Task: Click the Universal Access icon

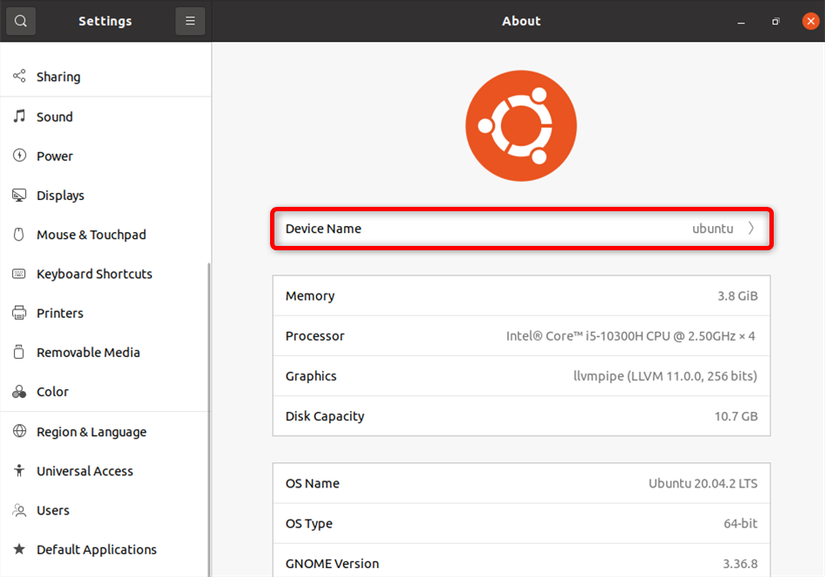Action: 19,471
